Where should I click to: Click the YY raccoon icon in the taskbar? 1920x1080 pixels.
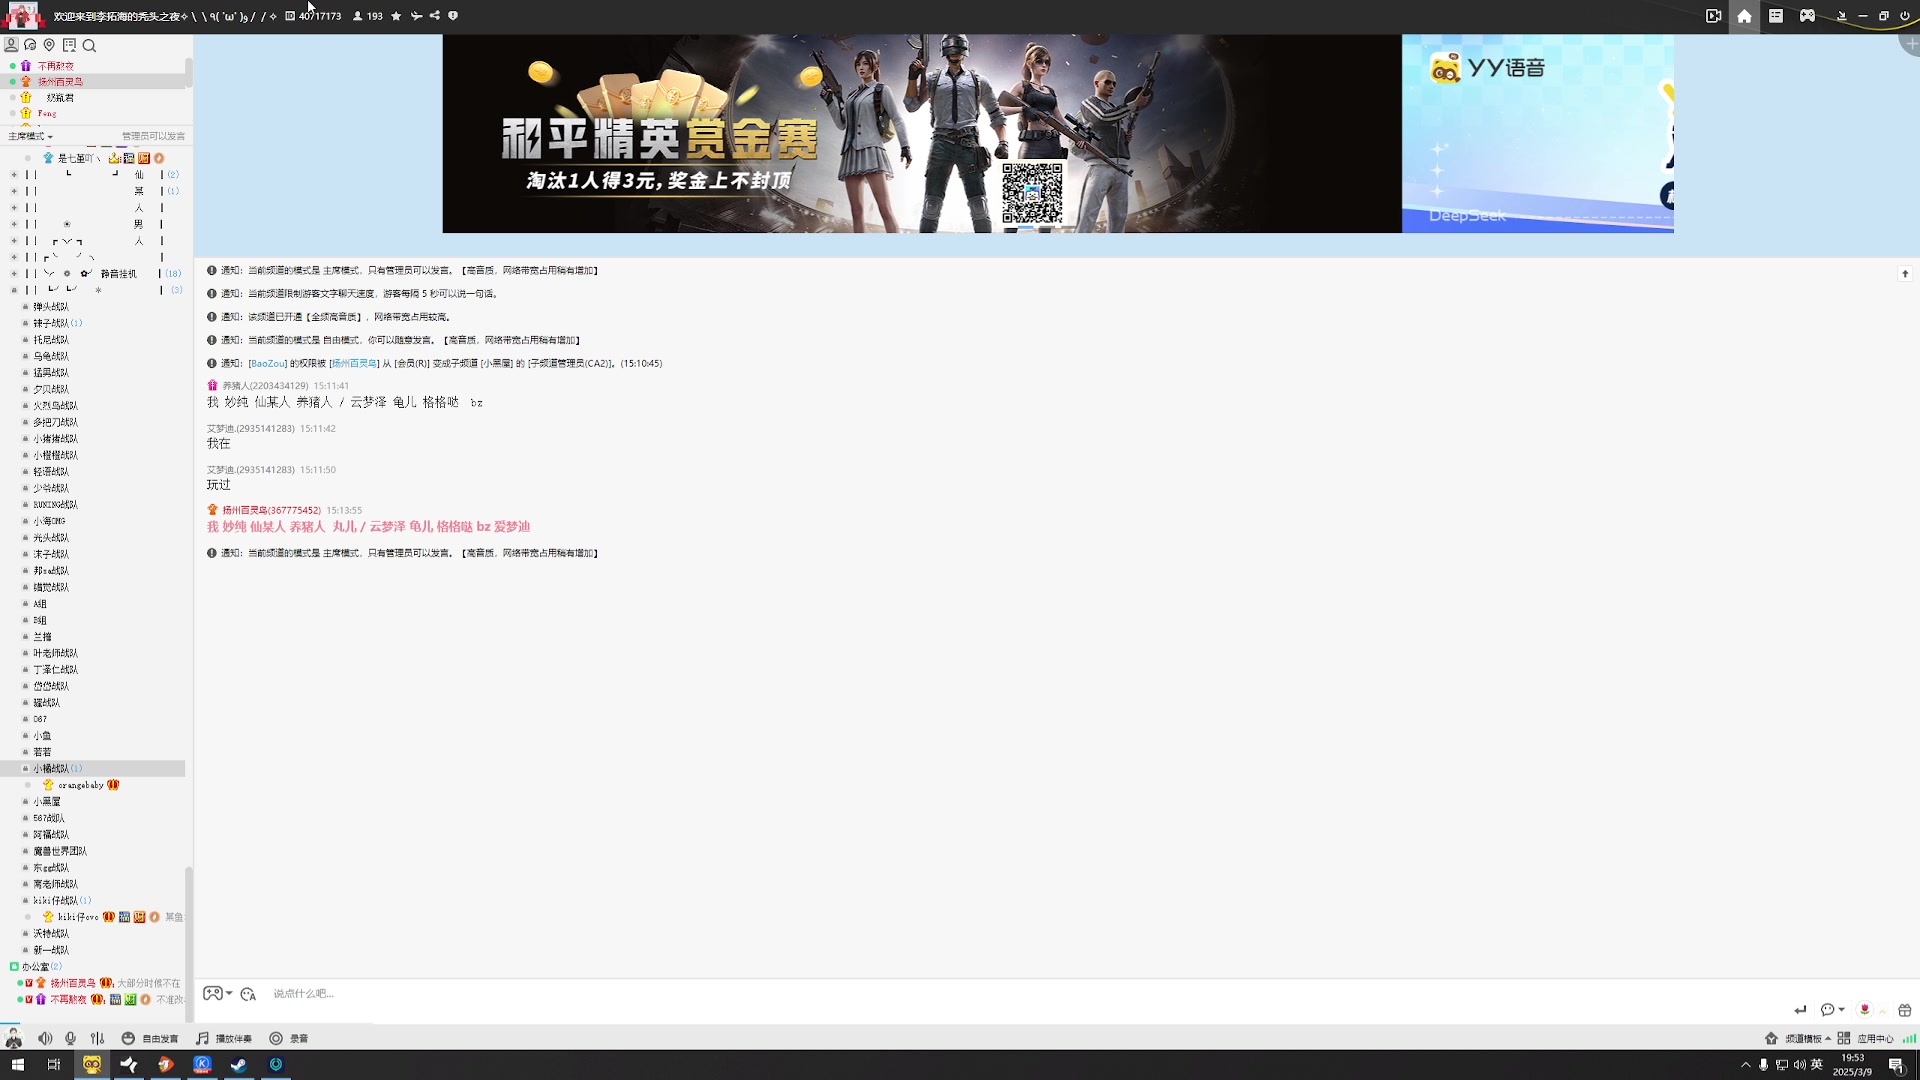[92, 1065]
